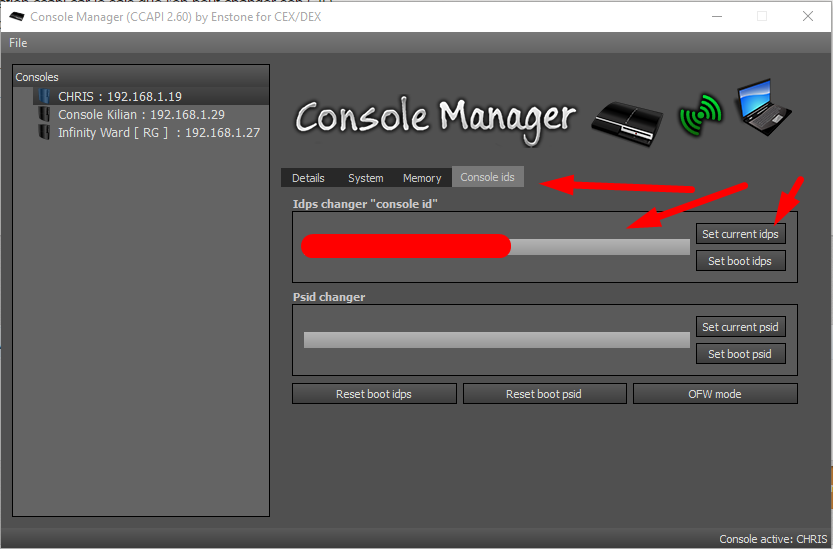Click the Set current idps button
Viewport: 833px width, 549px height.
(x=741, y=234)
